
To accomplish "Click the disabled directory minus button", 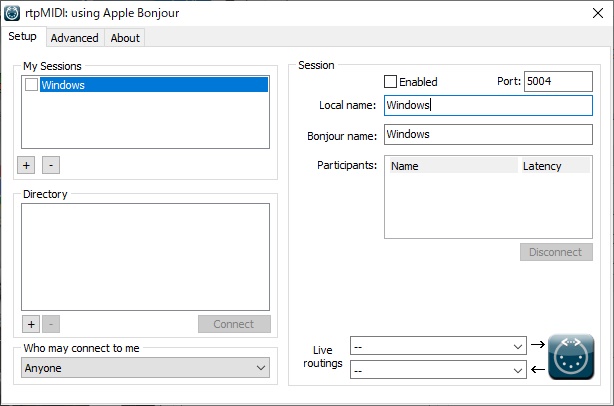I will [x=51, y=324].
